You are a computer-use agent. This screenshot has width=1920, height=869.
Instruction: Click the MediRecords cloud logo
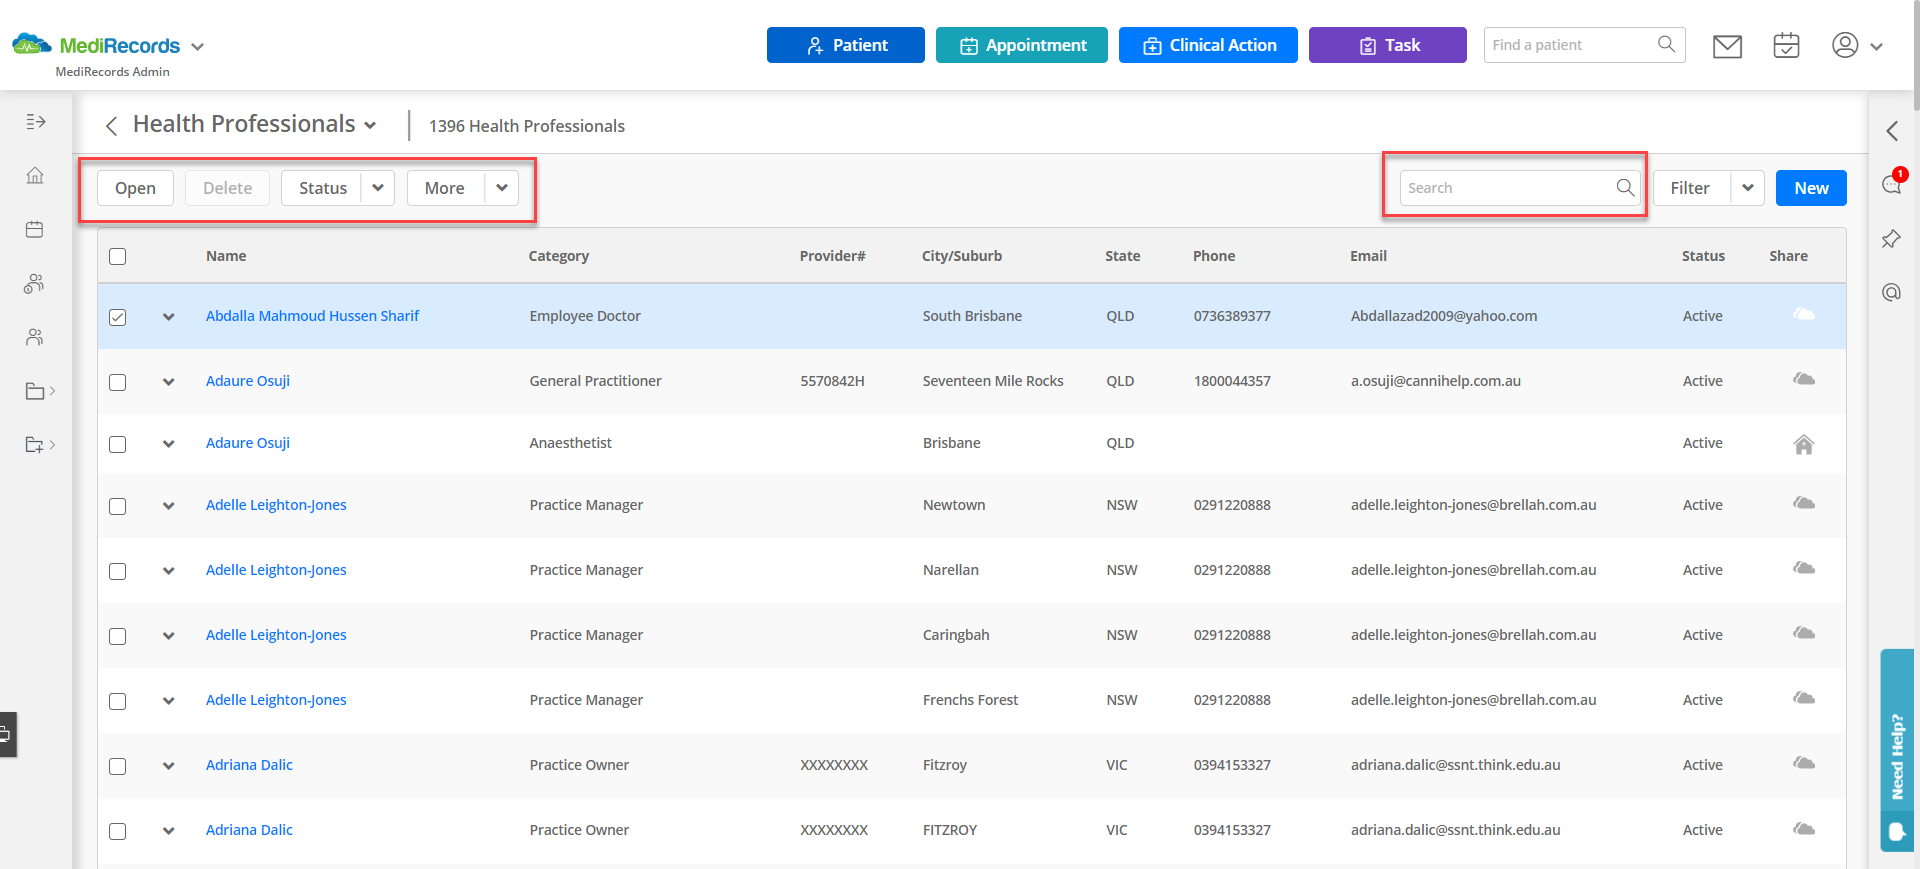(32, 44)
